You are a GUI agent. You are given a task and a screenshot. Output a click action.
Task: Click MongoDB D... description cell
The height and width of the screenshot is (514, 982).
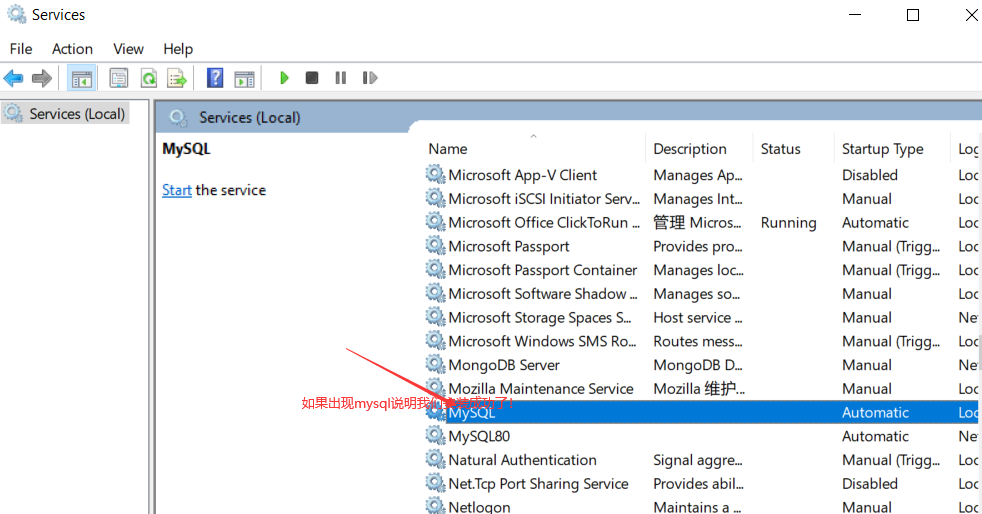point(698,366)
